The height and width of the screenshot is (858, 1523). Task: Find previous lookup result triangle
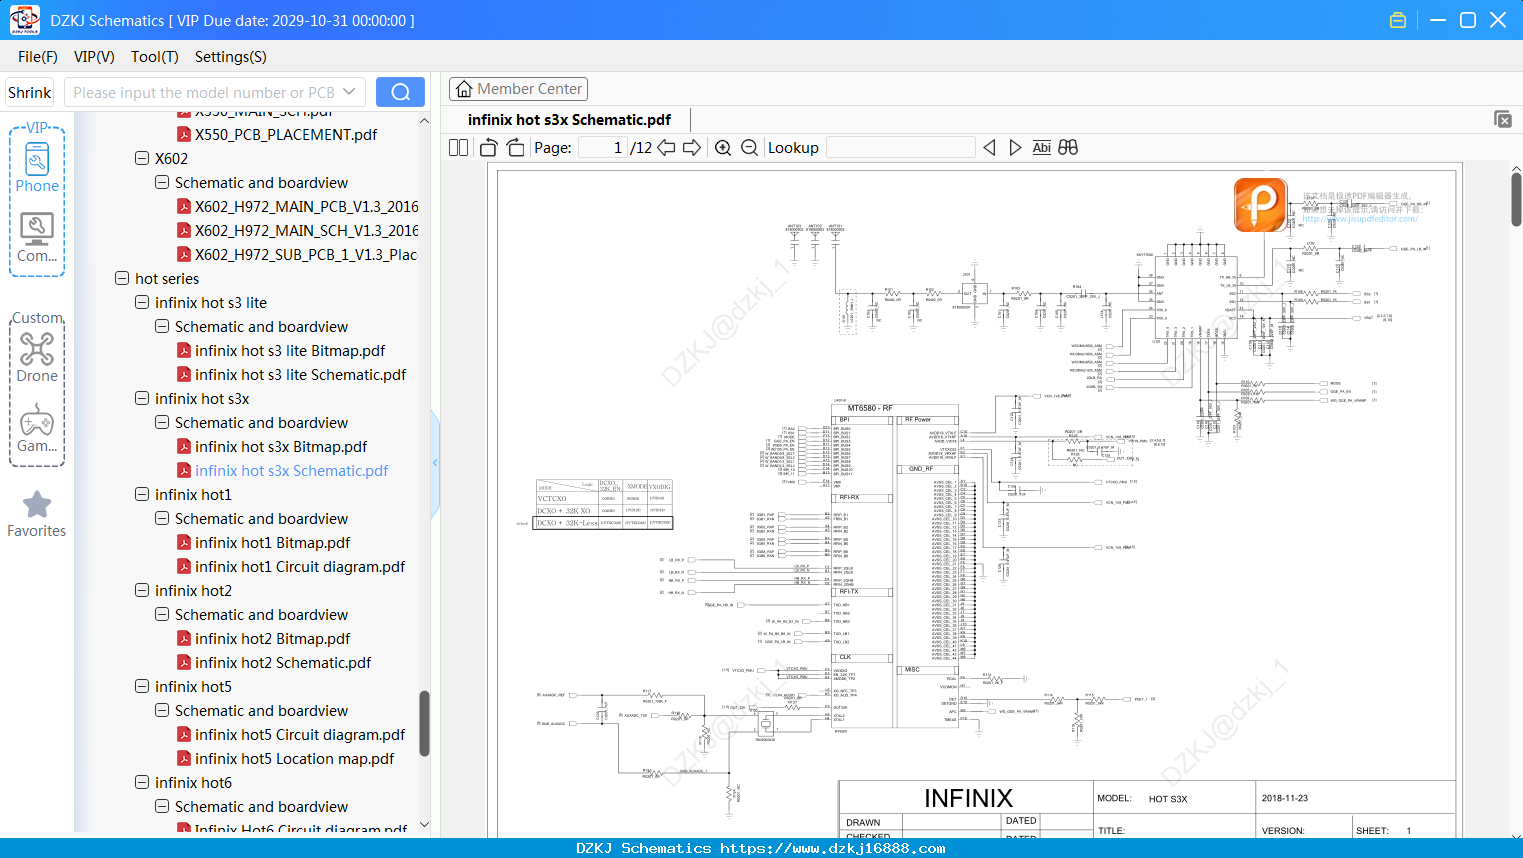coord(989,147)
